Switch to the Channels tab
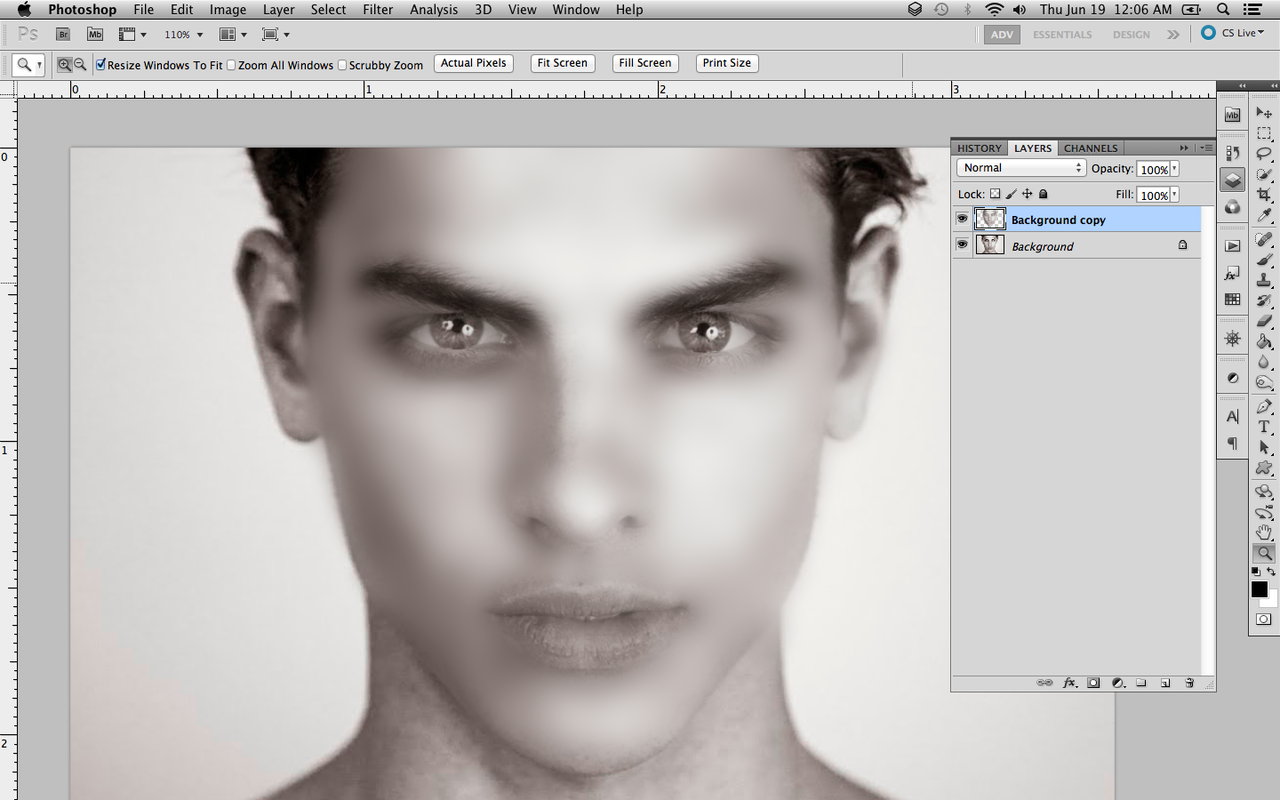 pyautogui.click(x=1091, y=148)
